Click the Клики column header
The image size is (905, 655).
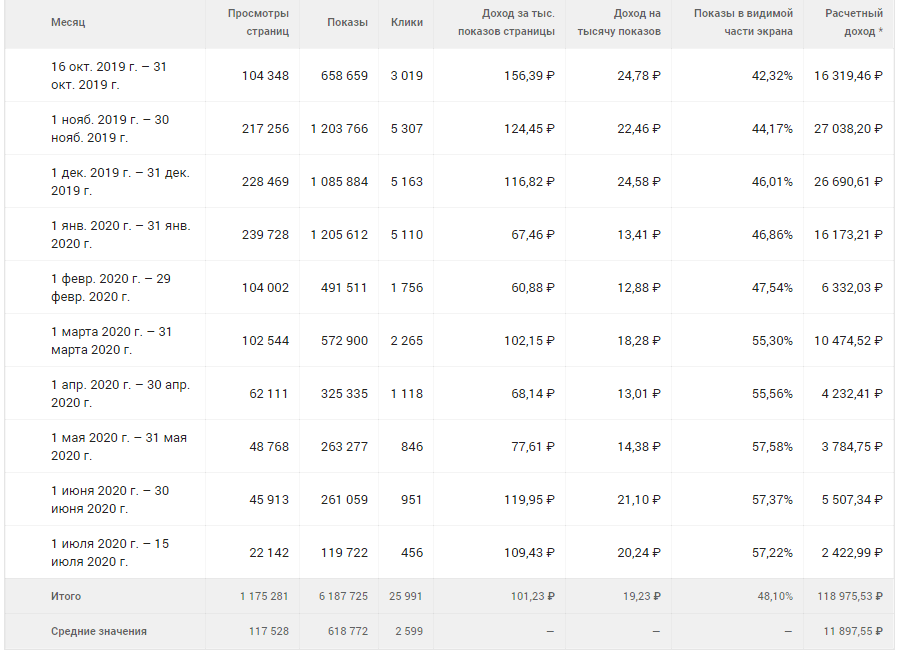pos(407,22)
